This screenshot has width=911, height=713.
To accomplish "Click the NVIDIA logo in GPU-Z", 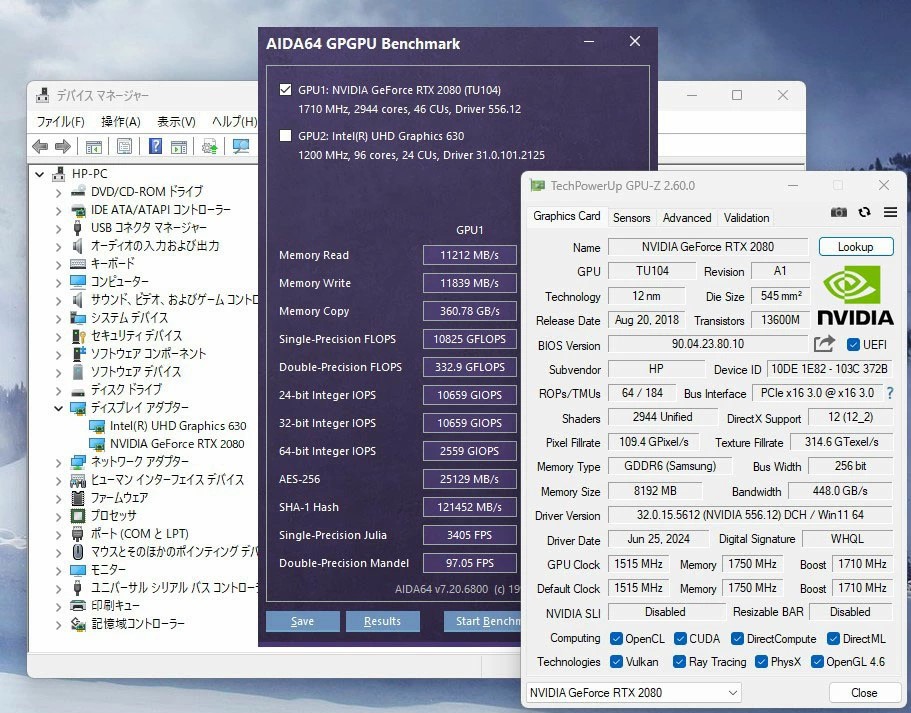I will (x=855, y=295).
